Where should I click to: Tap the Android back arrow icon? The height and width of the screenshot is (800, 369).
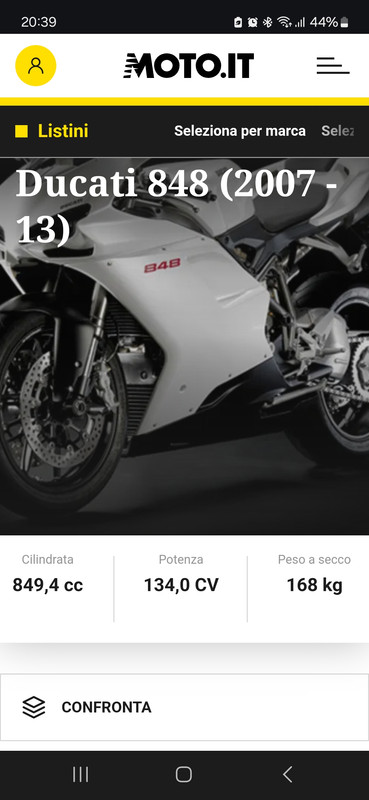coord(287,774)
